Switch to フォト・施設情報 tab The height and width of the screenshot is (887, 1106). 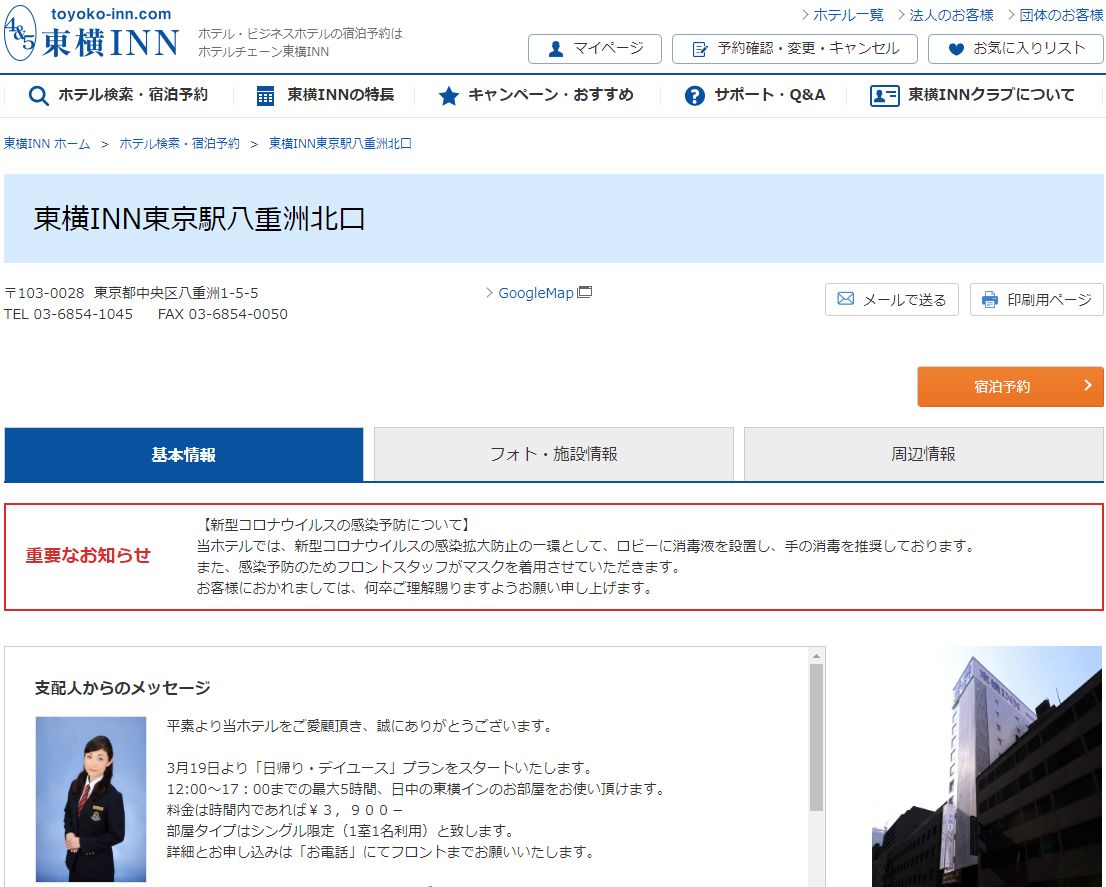click(x=554, y=455)
